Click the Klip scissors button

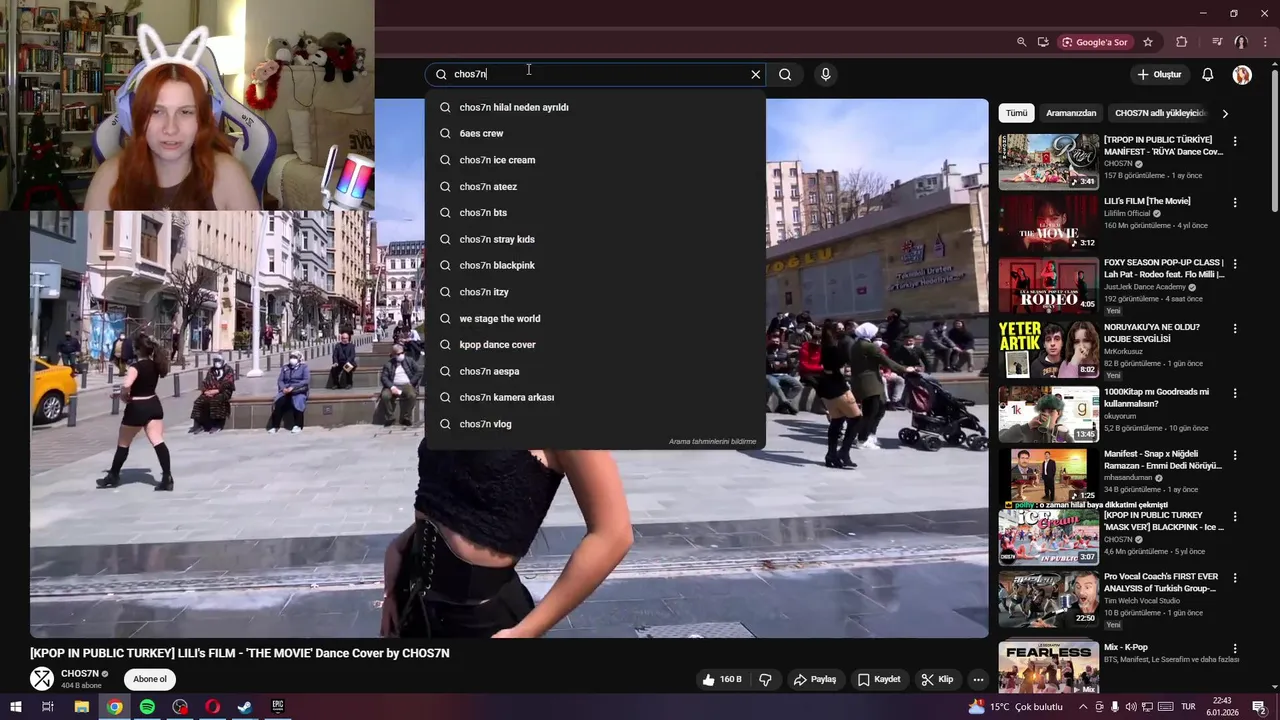[937, 679]
